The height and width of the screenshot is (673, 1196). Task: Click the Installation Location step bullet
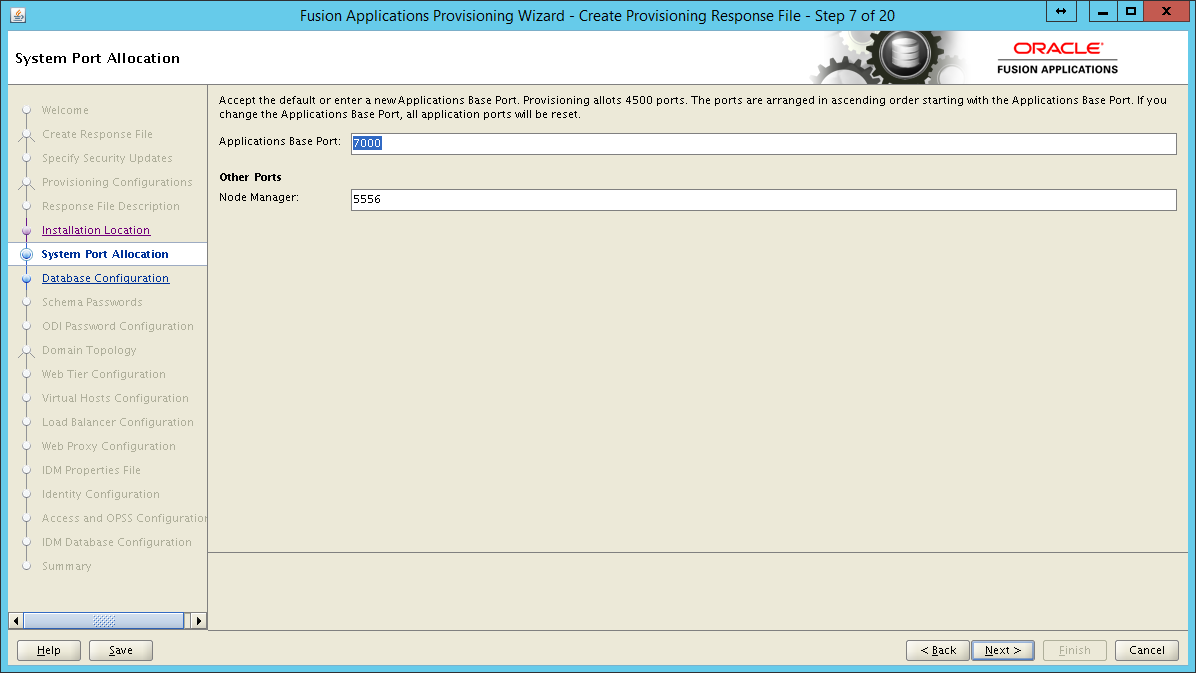27,230
